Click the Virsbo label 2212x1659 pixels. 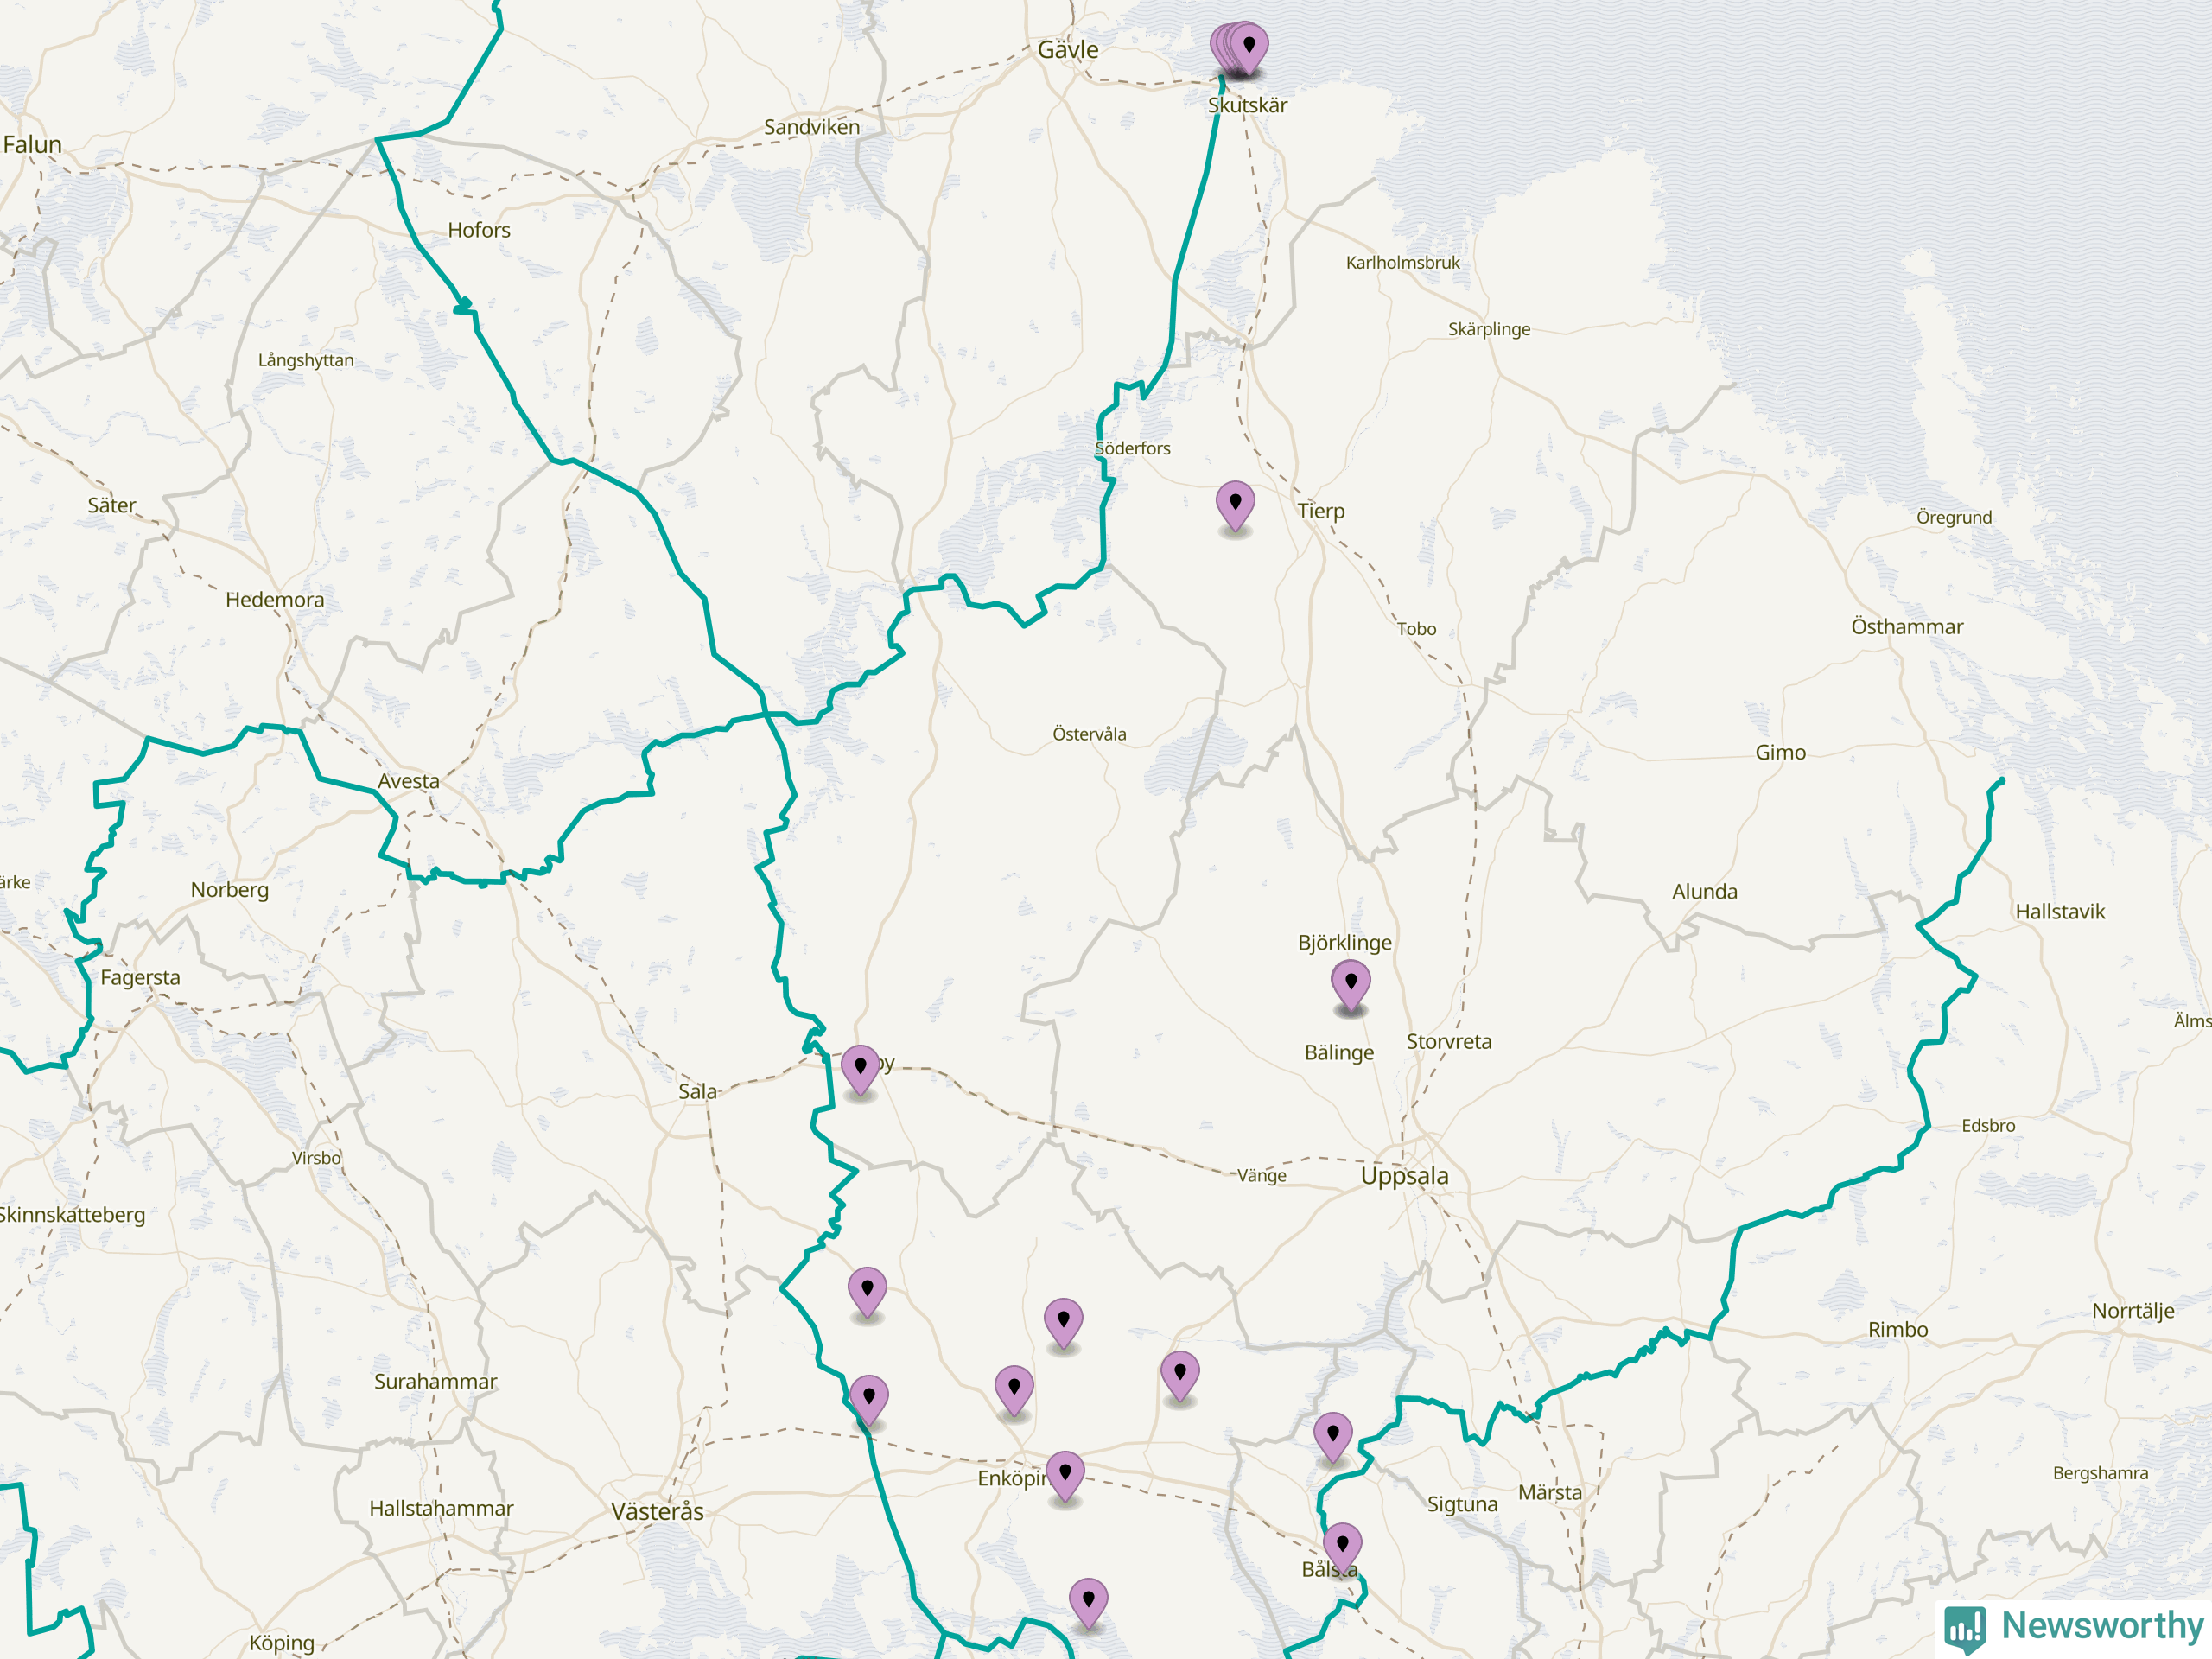tap(317, 1159)
